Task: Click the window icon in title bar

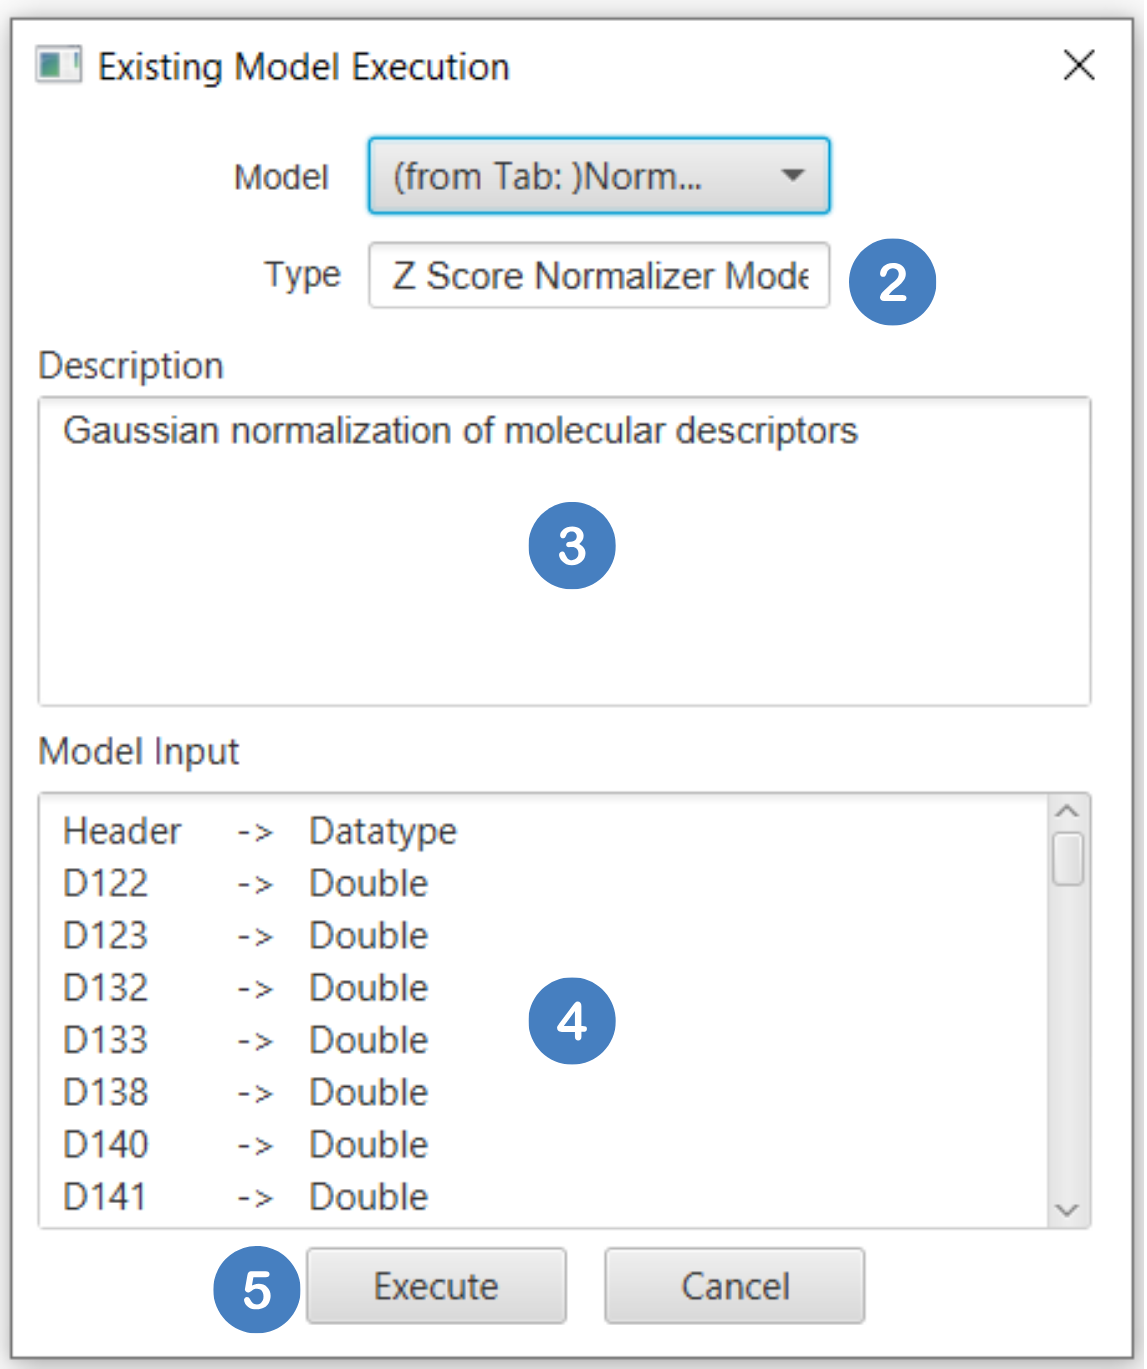Action: pos(58,66)
